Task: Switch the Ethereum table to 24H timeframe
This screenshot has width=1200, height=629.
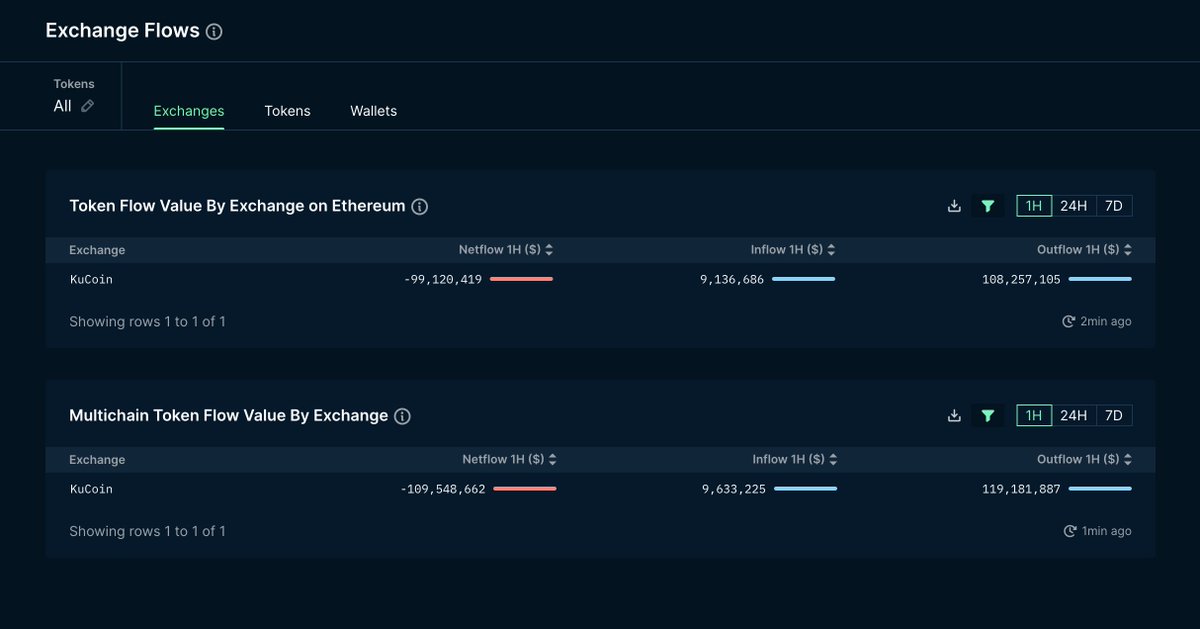Action: coord(1073,205)
